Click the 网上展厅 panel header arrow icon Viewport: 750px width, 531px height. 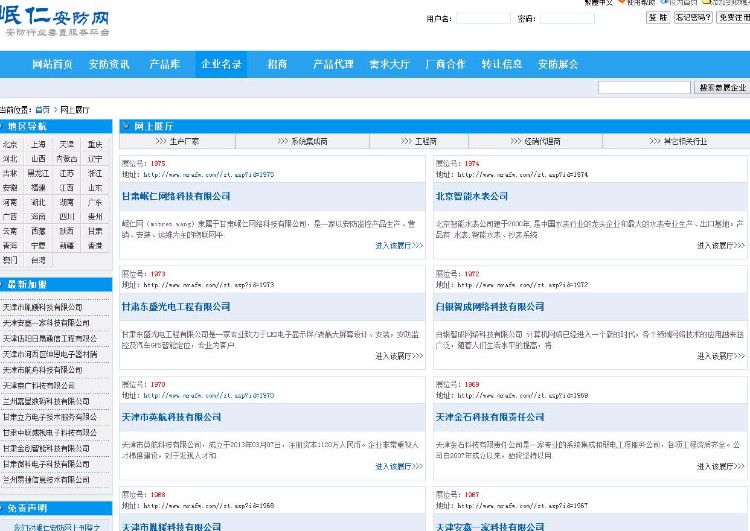(x=126, y=126)
